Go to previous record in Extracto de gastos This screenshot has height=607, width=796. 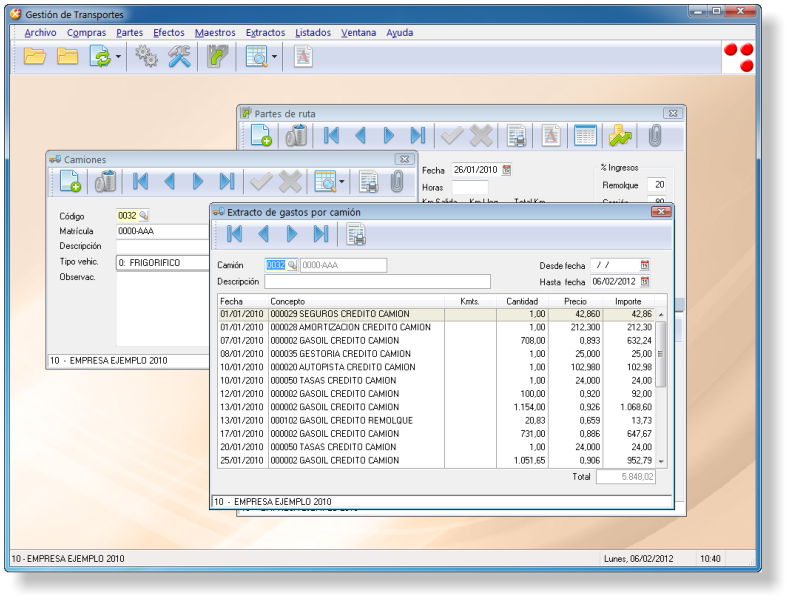click(263, 234)
